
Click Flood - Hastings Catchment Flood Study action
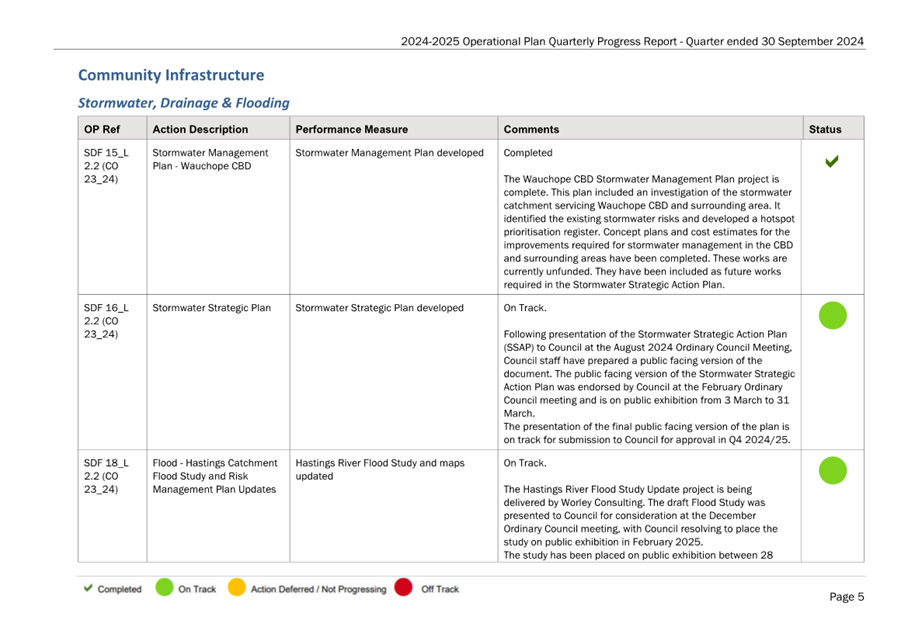point(215,477)
